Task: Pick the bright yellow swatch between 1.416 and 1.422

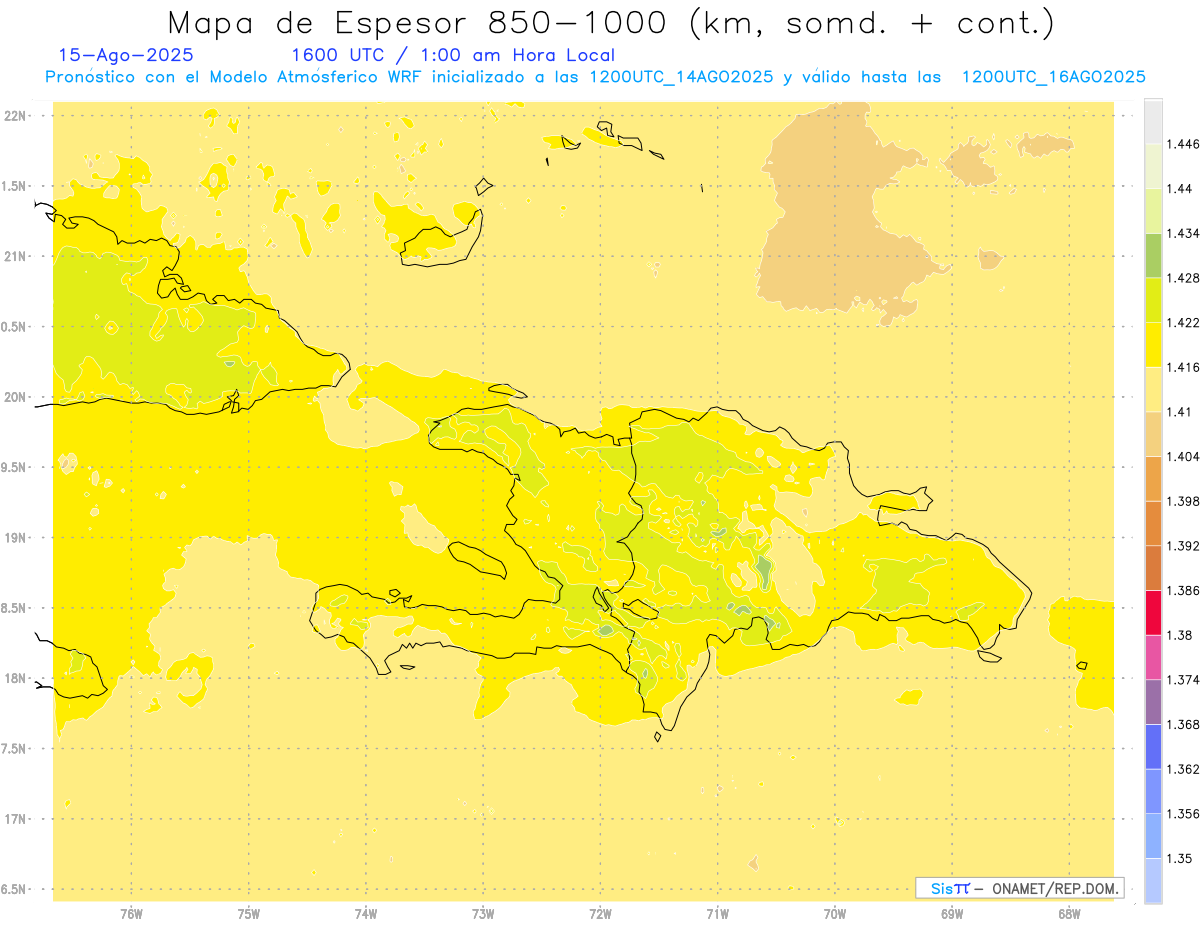Action: click(x=1153, y=344)
